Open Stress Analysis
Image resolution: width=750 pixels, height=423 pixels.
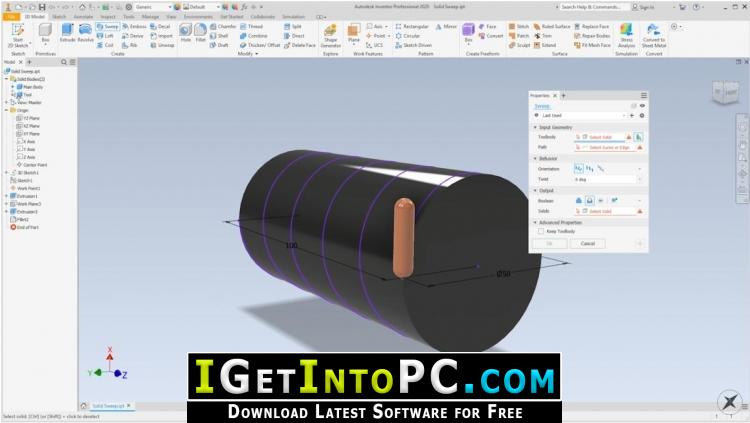[626, 35]
